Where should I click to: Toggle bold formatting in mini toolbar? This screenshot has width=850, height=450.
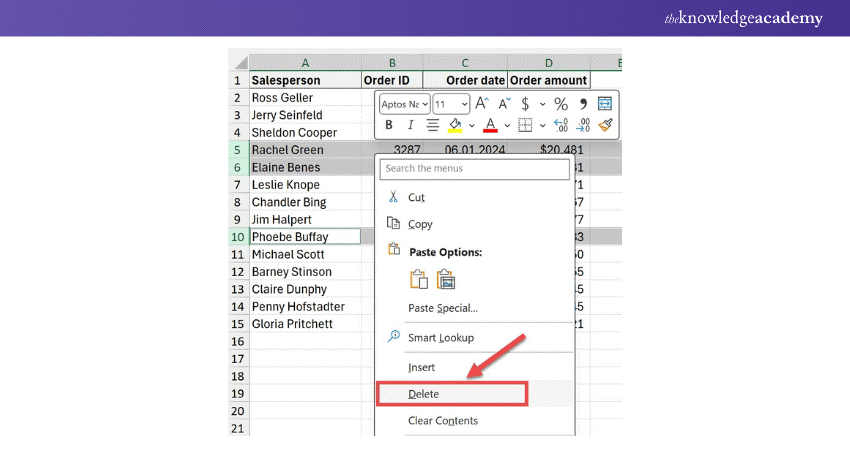click(389, 125)
